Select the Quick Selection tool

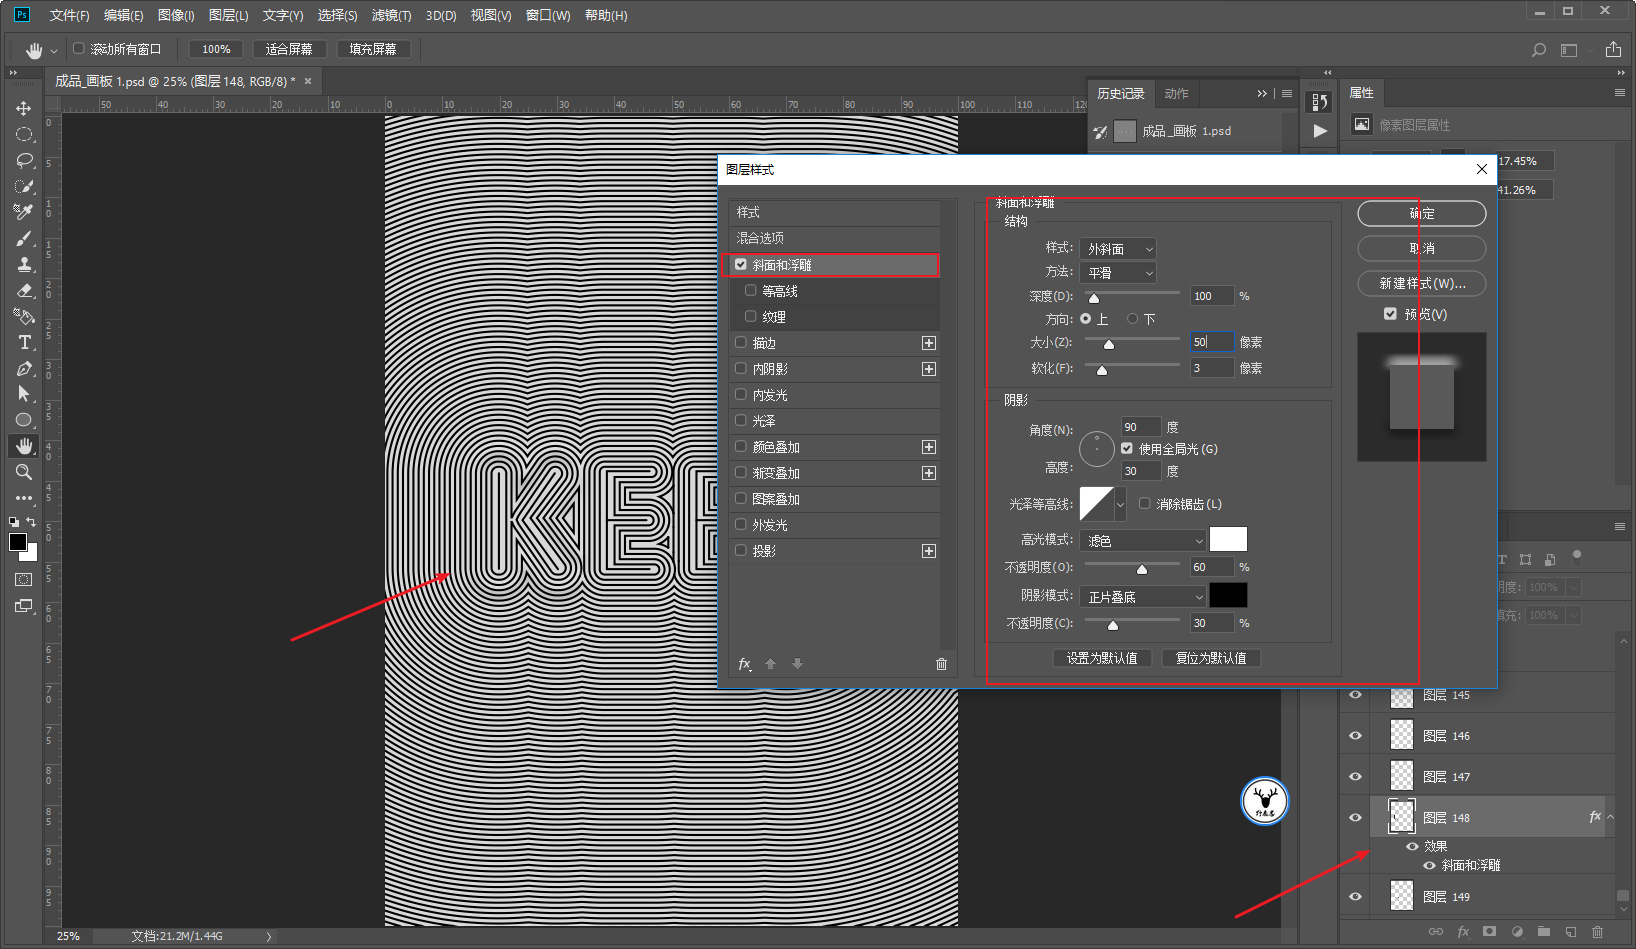point(24,186)
